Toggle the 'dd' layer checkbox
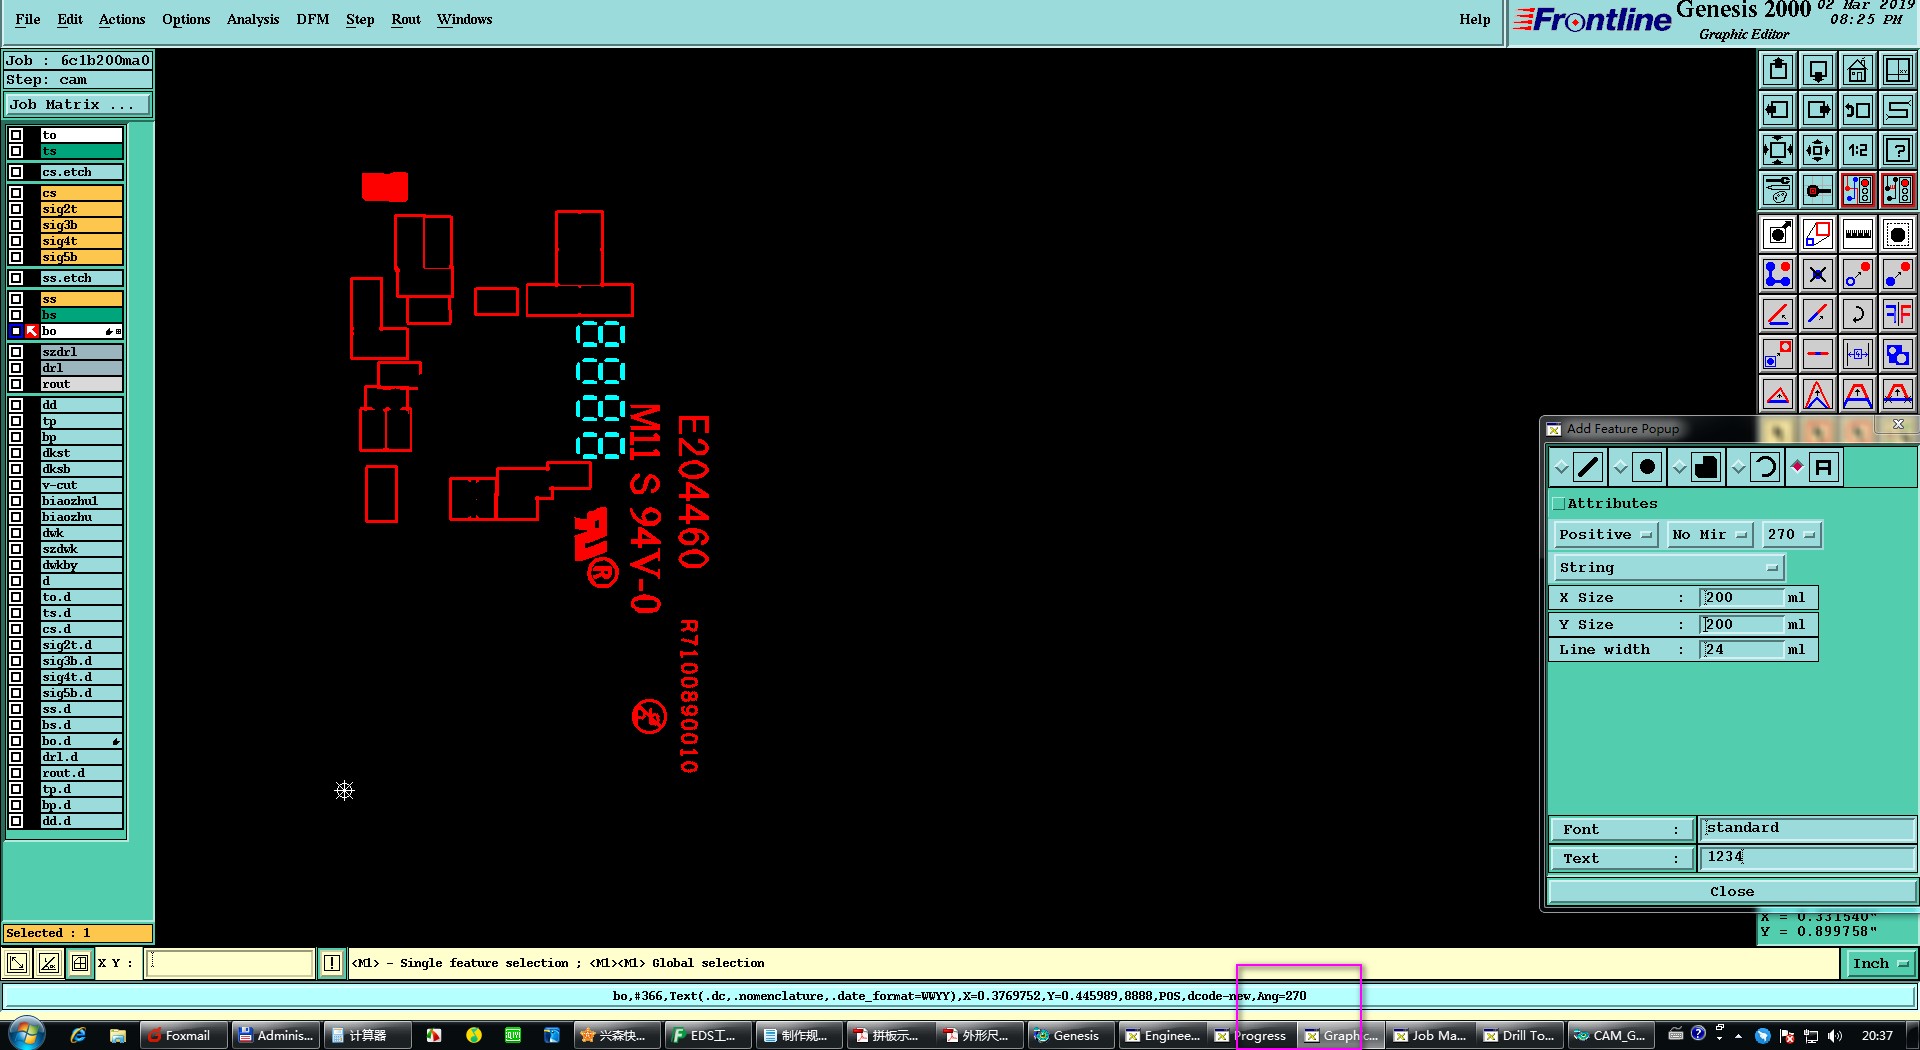This screenshot has width=1920, height=1050. tap(16, 405)
